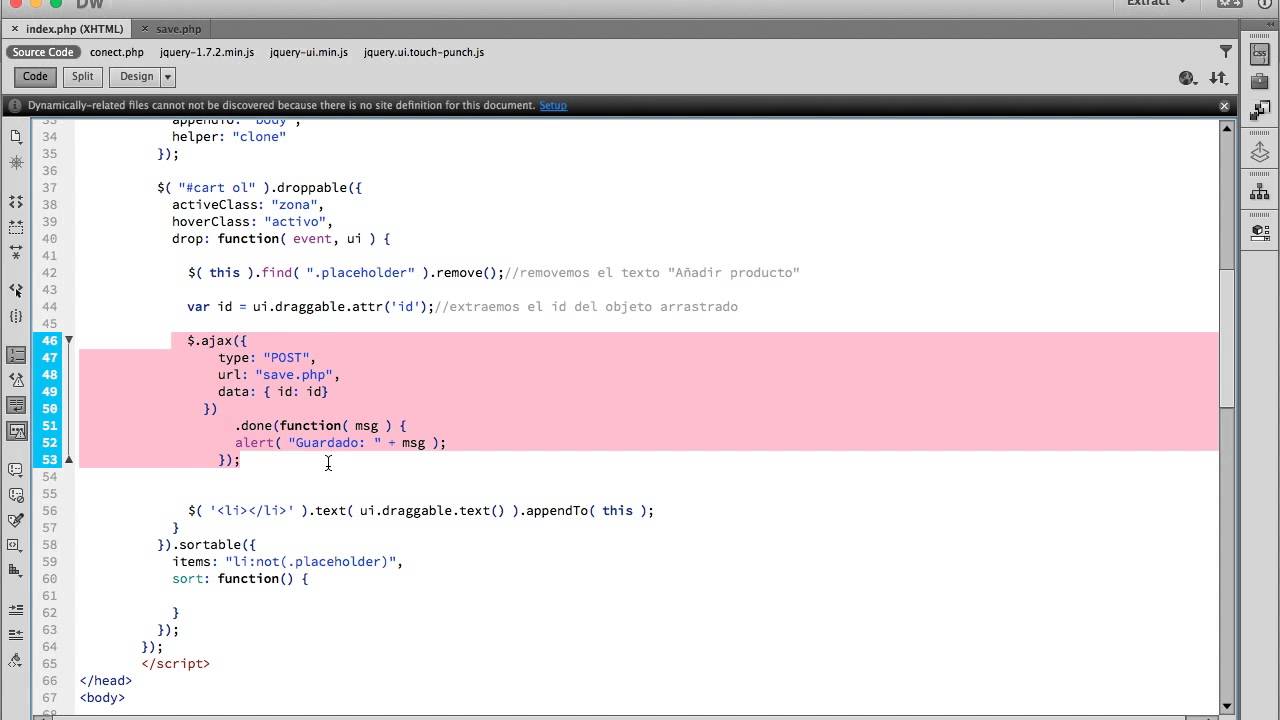This screenshot has width=1280, height=720.
Task: Click Apply Comment icon
Action: click(x=16, y=470)
